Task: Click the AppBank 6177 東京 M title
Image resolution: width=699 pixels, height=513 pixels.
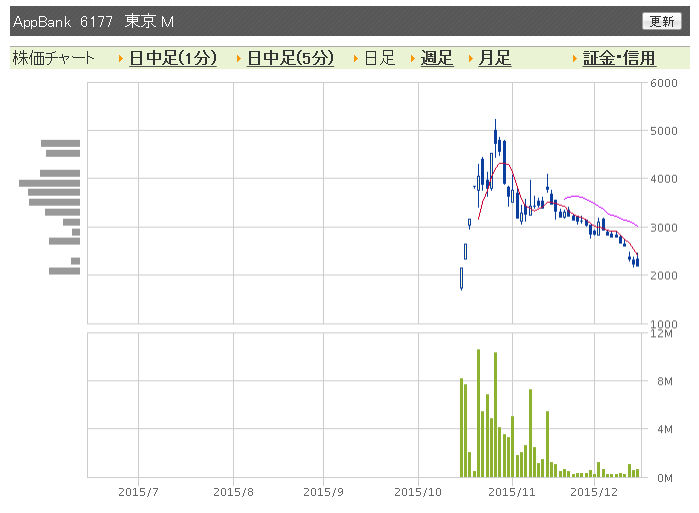Action: (x=93, y=21)
